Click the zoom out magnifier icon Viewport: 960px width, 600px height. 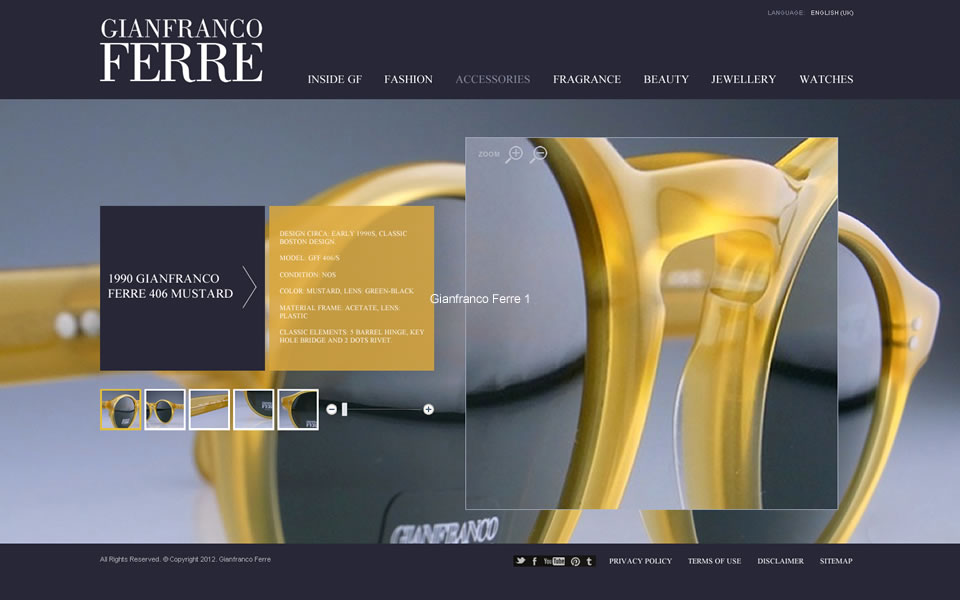pos(538,154)
